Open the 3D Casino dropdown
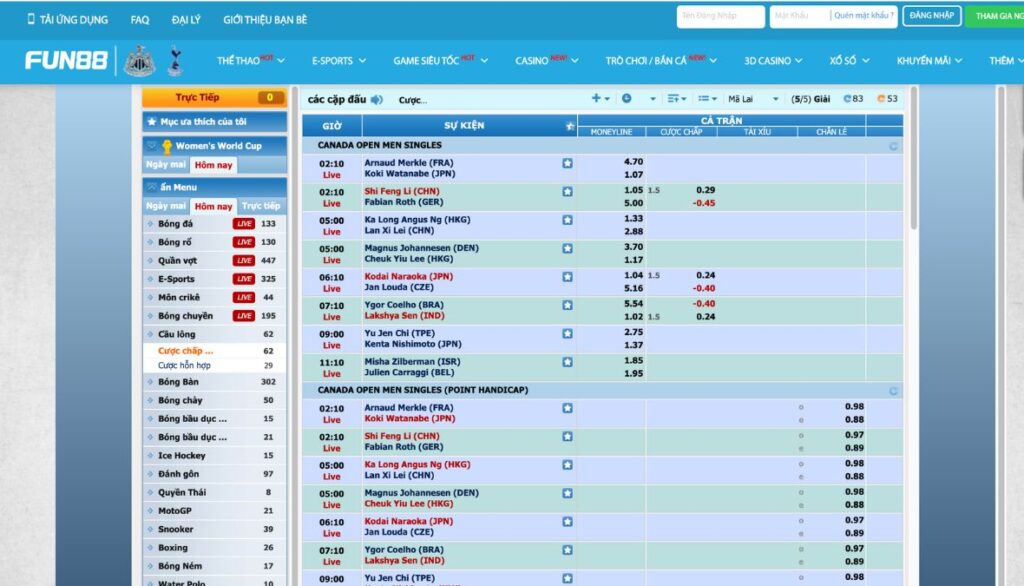Image resolution: width=1024 pixels, height=586 pixels. tap(773, 60)
